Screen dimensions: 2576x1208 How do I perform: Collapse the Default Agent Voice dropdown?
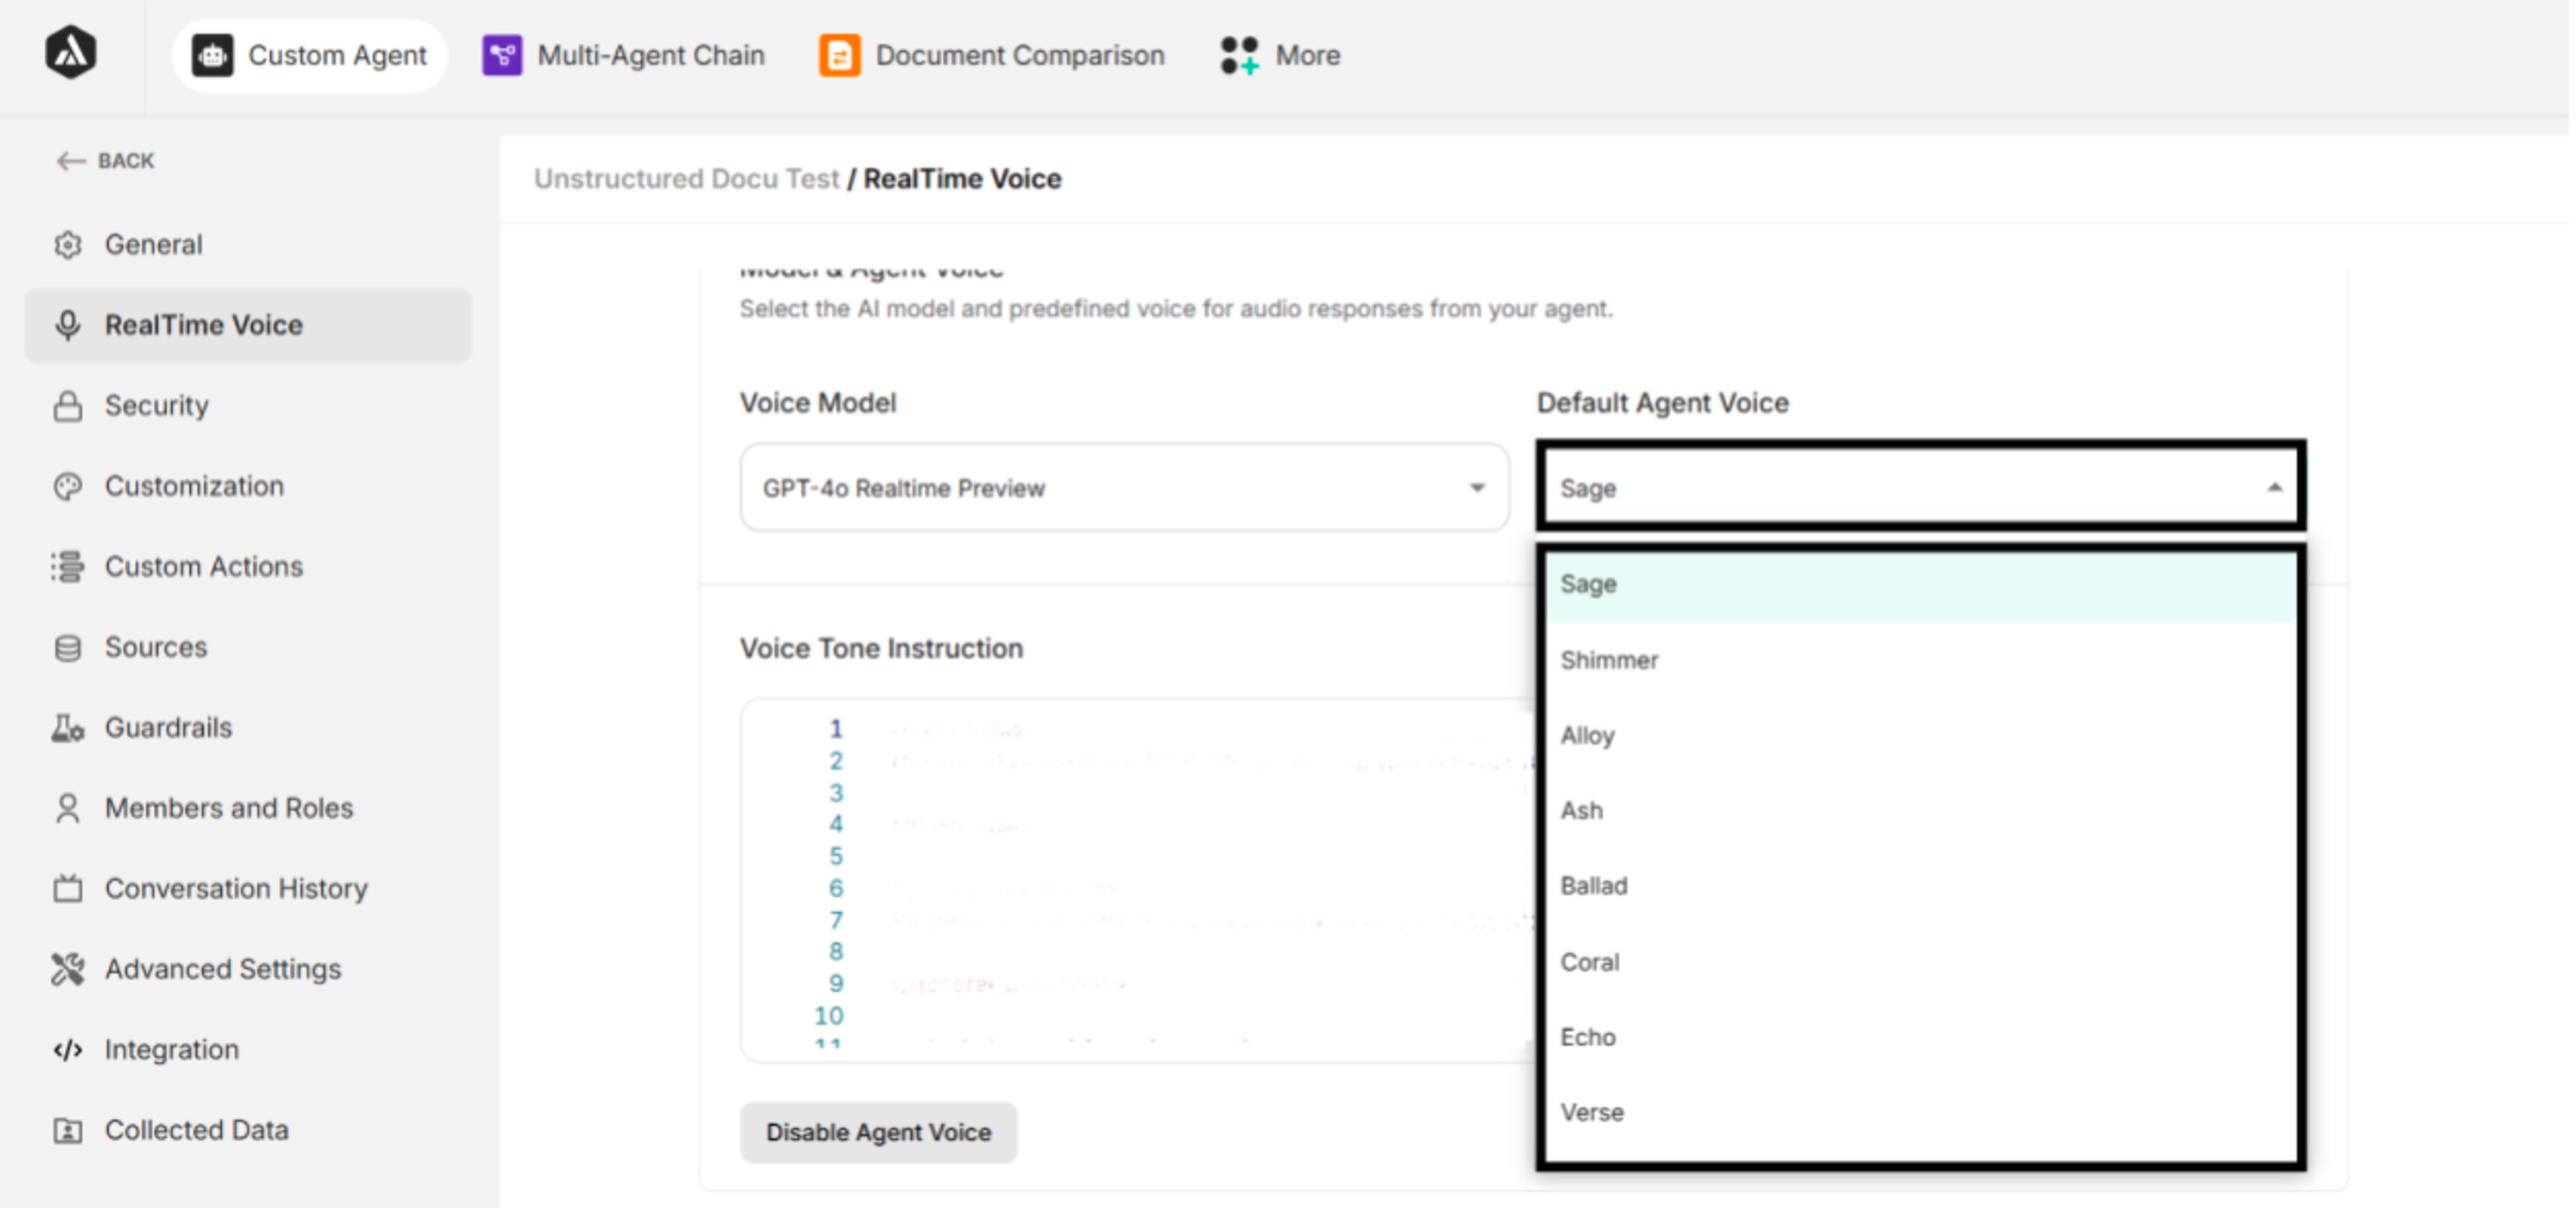pyautogui.click(x=2276, y=488)
